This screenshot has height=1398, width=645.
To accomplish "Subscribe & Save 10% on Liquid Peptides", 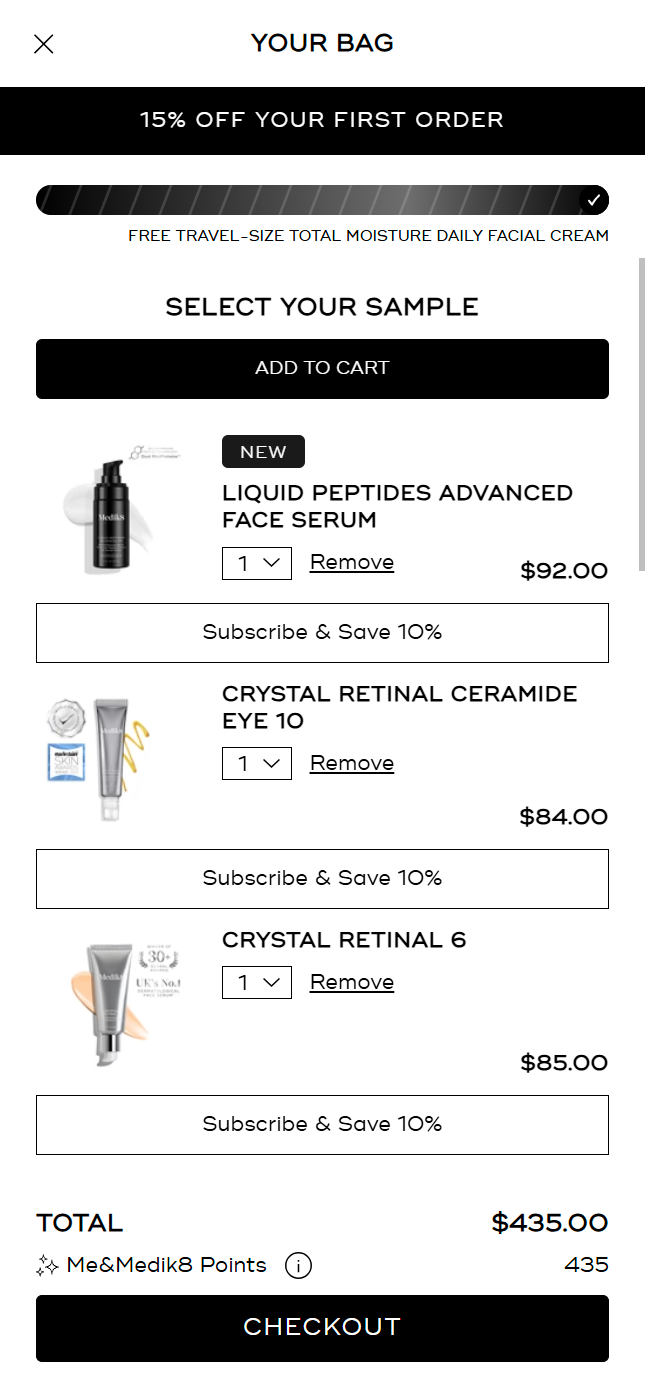I will click(322, 633).
